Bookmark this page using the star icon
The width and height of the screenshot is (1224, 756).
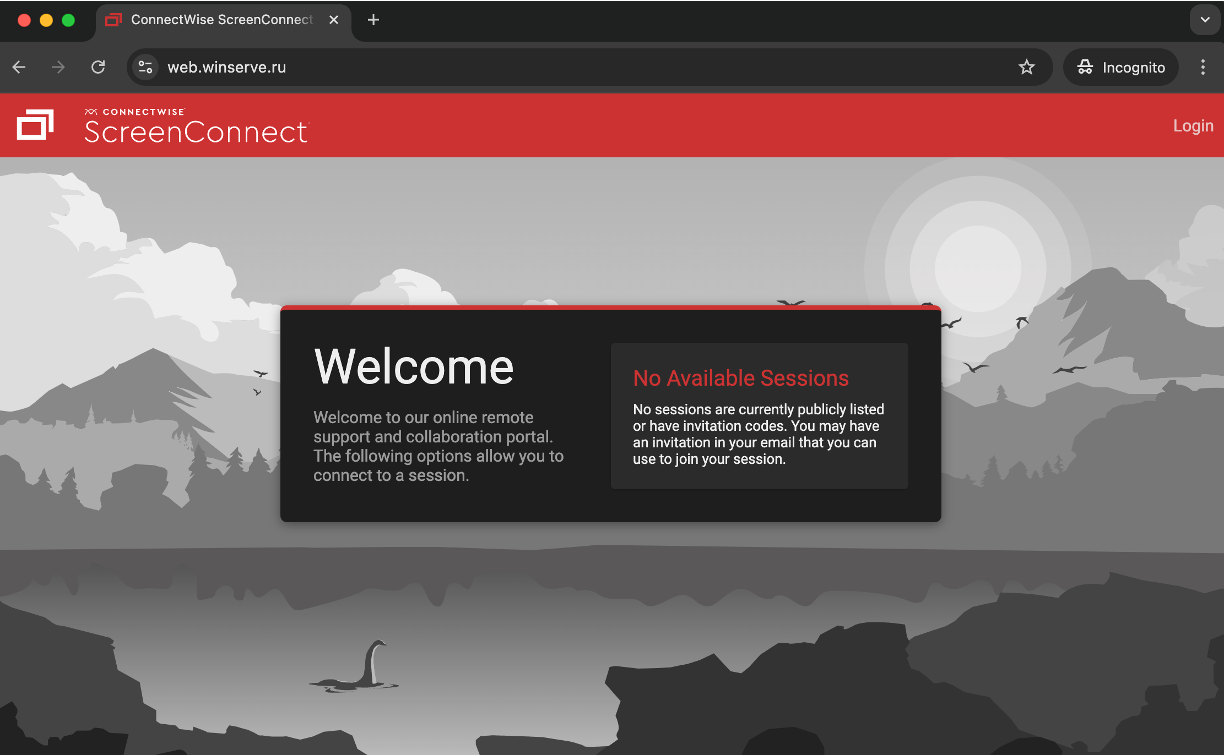tap(1026, 67)
